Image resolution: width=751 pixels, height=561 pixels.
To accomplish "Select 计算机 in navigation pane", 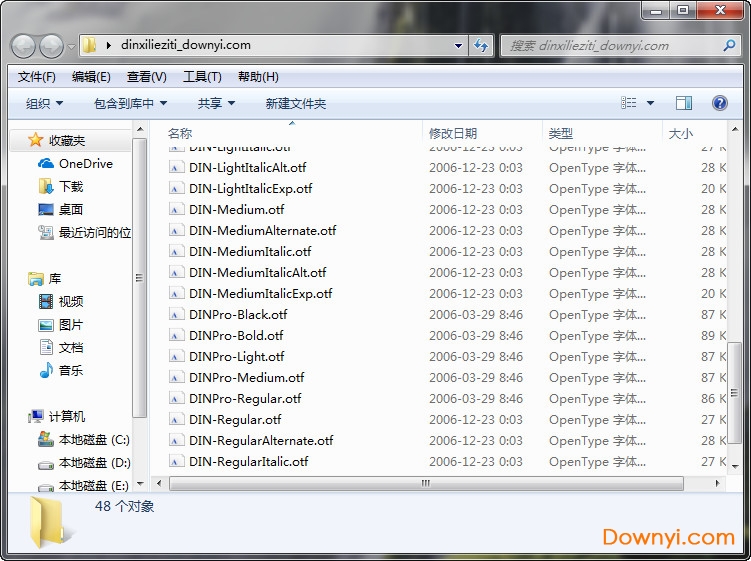I will (67, 416).
